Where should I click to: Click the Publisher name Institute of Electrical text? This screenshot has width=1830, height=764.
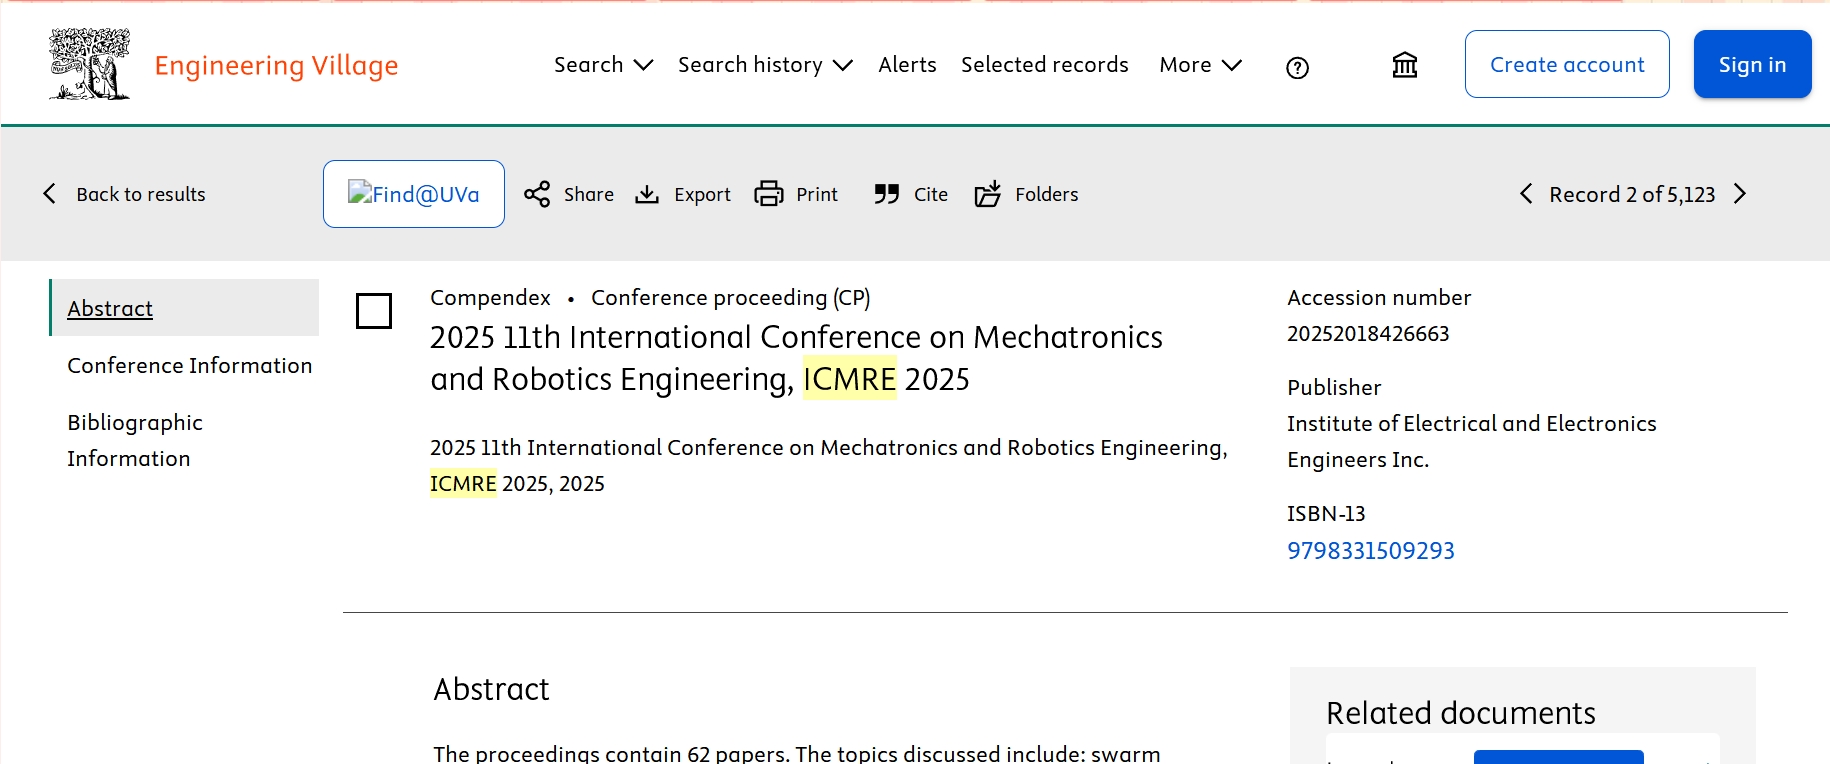tap(1472, 441)
